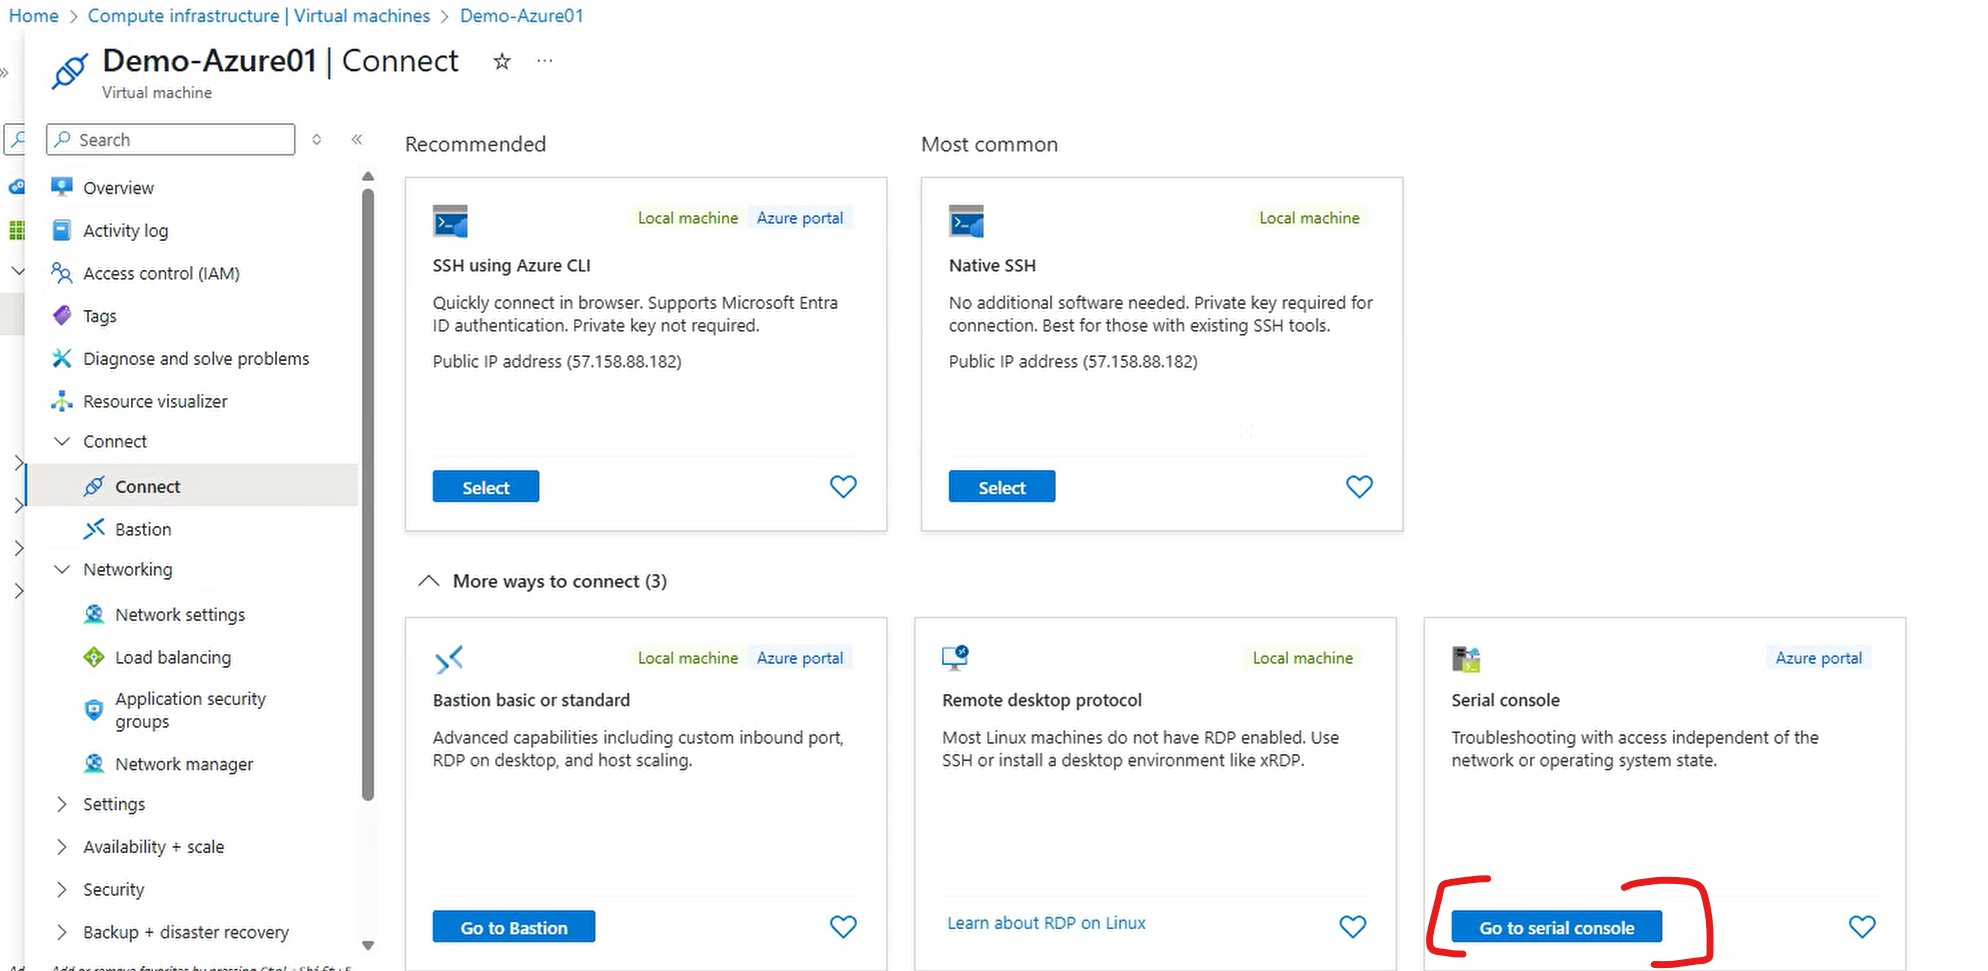Viewport: 1988px width, 971px height.
Task: Click the sidebar expand/collapse all arrows
Action: (317, 140)
